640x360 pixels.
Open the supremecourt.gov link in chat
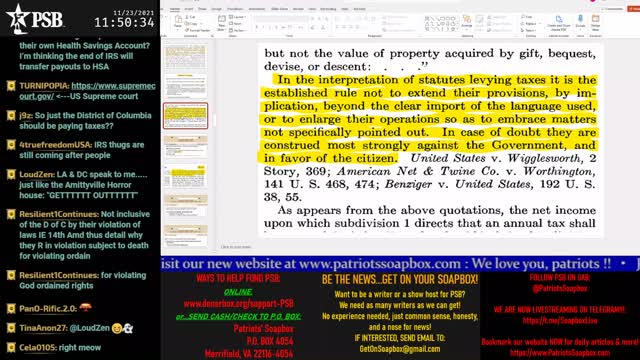[x=113, y=91]
